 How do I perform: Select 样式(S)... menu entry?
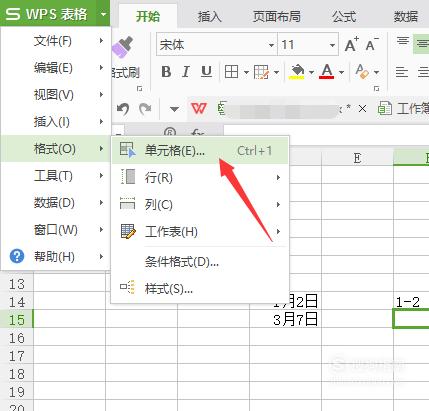point(200,288)
